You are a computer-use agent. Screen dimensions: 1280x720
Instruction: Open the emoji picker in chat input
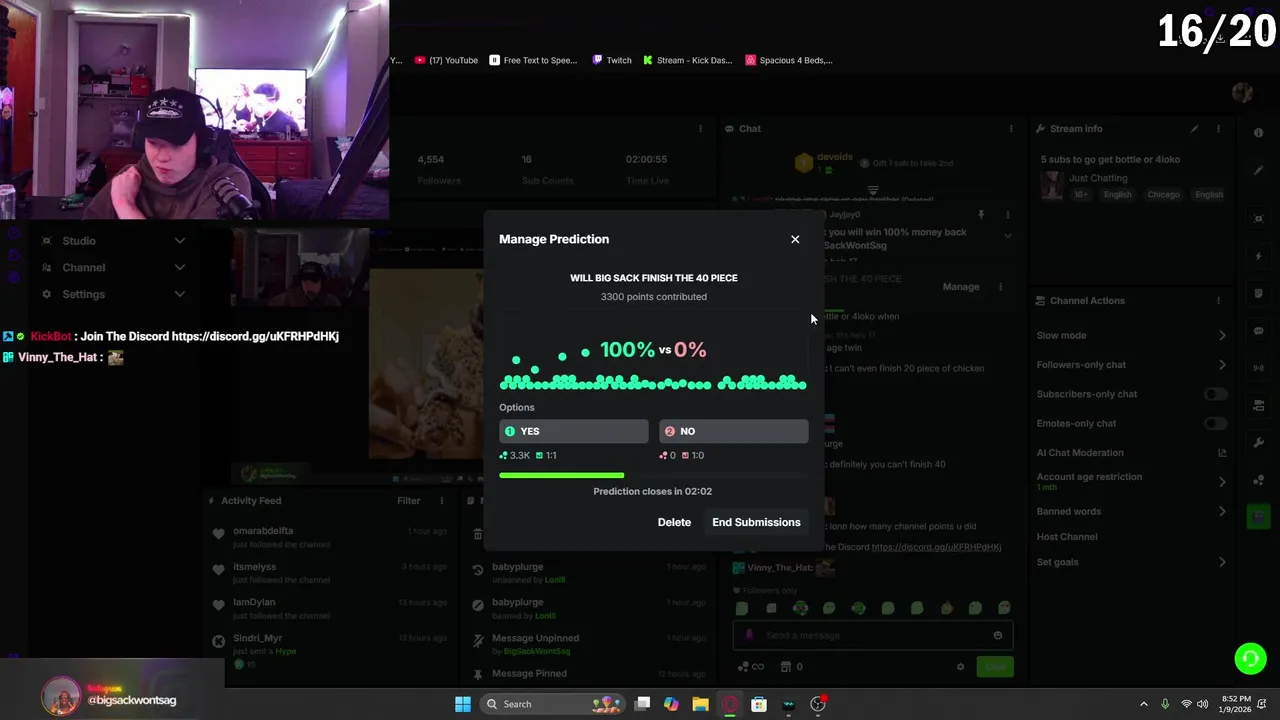tap(997, 635)
